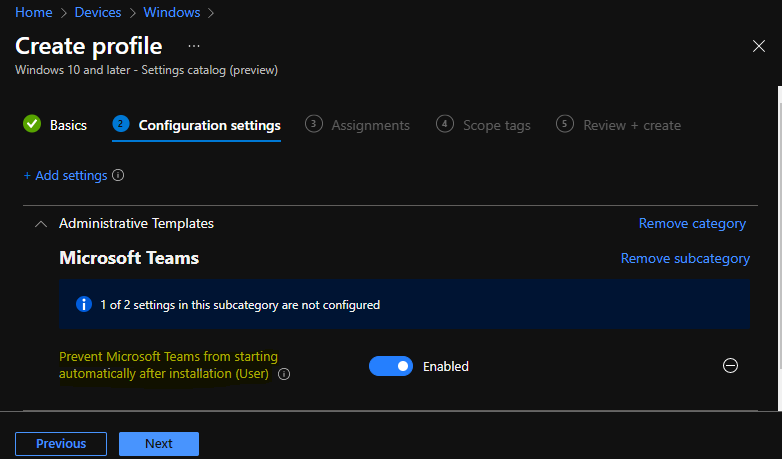Click the Home breadcrumb link
The height and width of the screenshot is (459, 782).
33,12
